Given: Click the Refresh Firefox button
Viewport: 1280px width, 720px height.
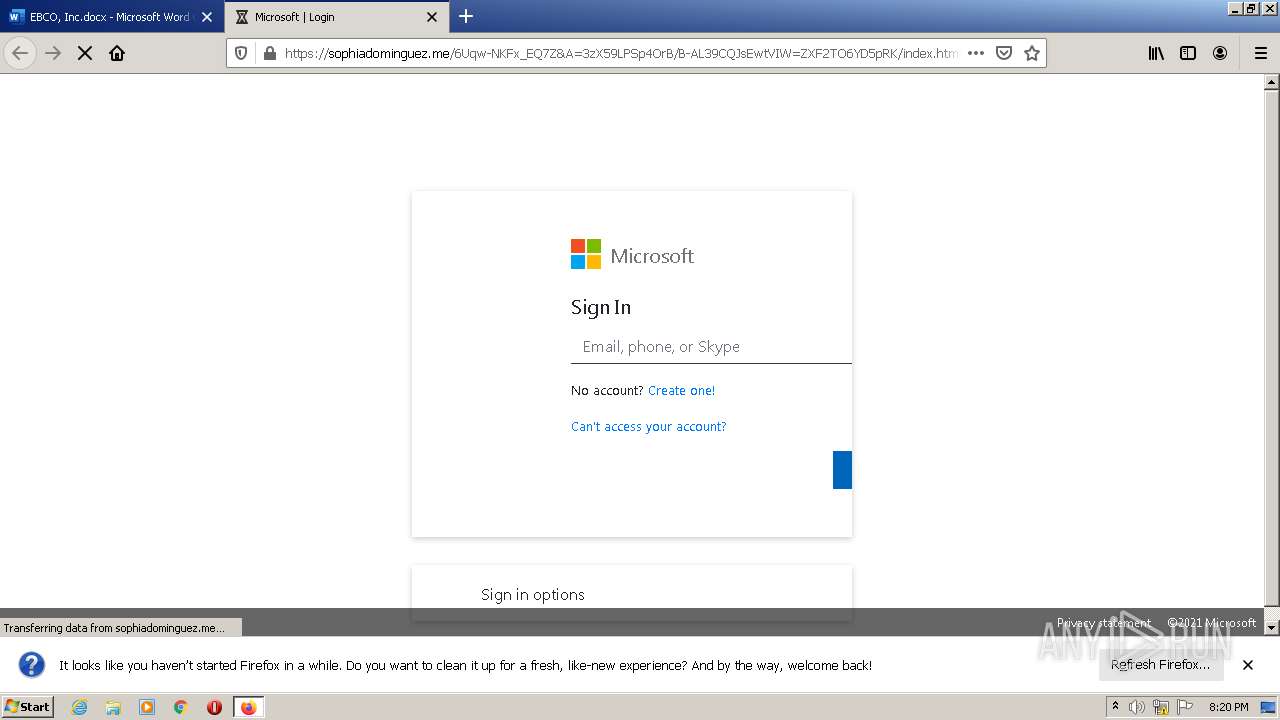Looking at the screenshot, I should pos(1161,664).
